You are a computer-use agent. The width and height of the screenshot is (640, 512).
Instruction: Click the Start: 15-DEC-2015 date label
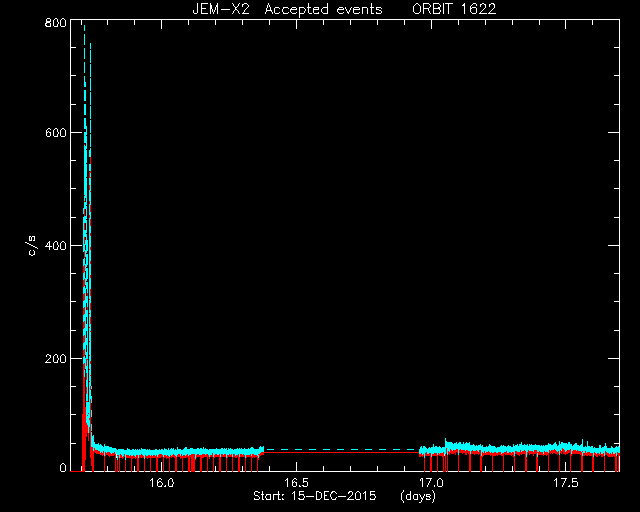pos(314,496)
